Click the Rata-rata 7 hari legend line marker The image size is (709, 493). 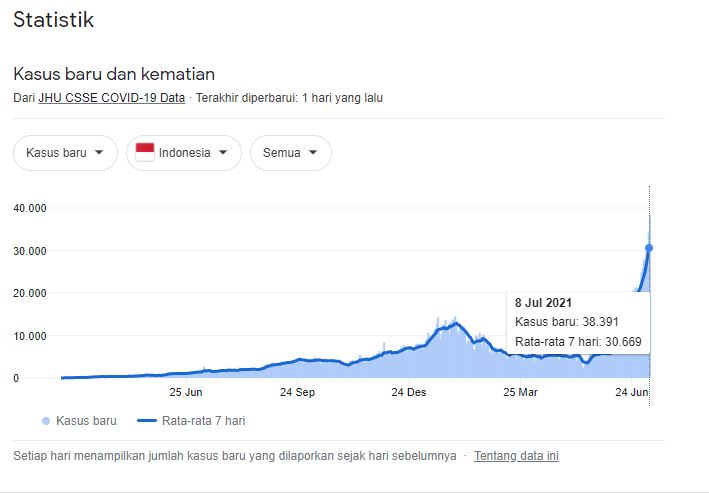coord(147,421)
